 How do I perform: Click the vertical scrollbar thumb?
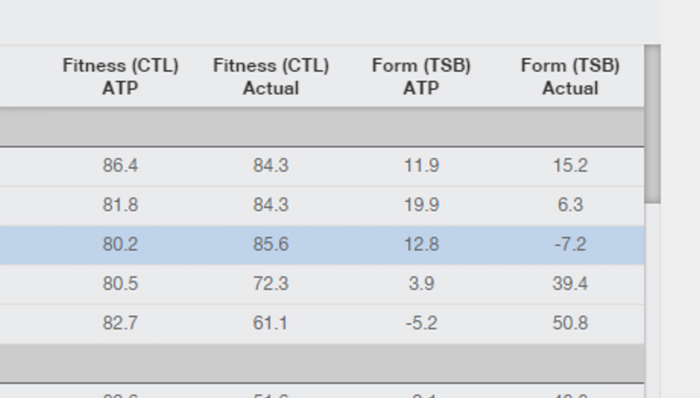tap(653, 124)
